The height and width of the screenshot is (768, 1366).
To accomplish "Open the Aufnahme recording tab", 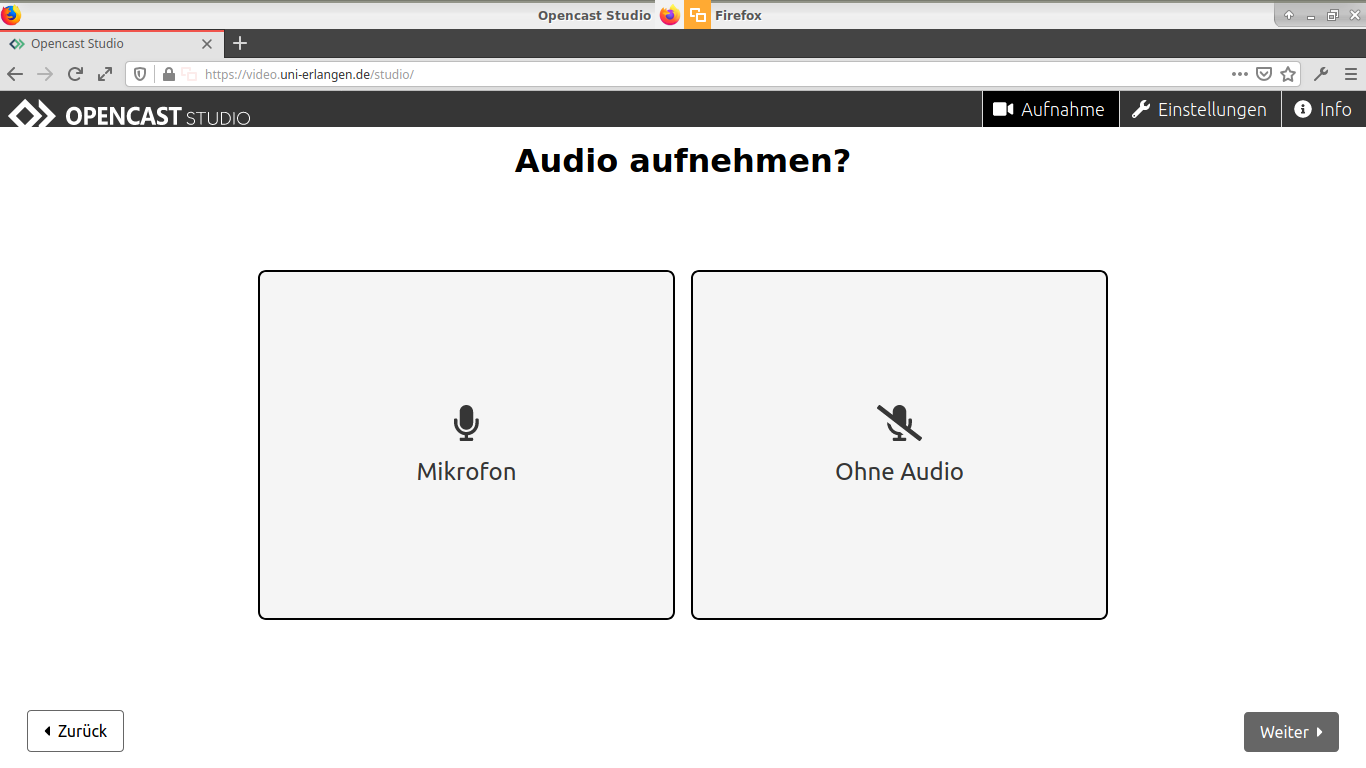I will coord(1049,110).
